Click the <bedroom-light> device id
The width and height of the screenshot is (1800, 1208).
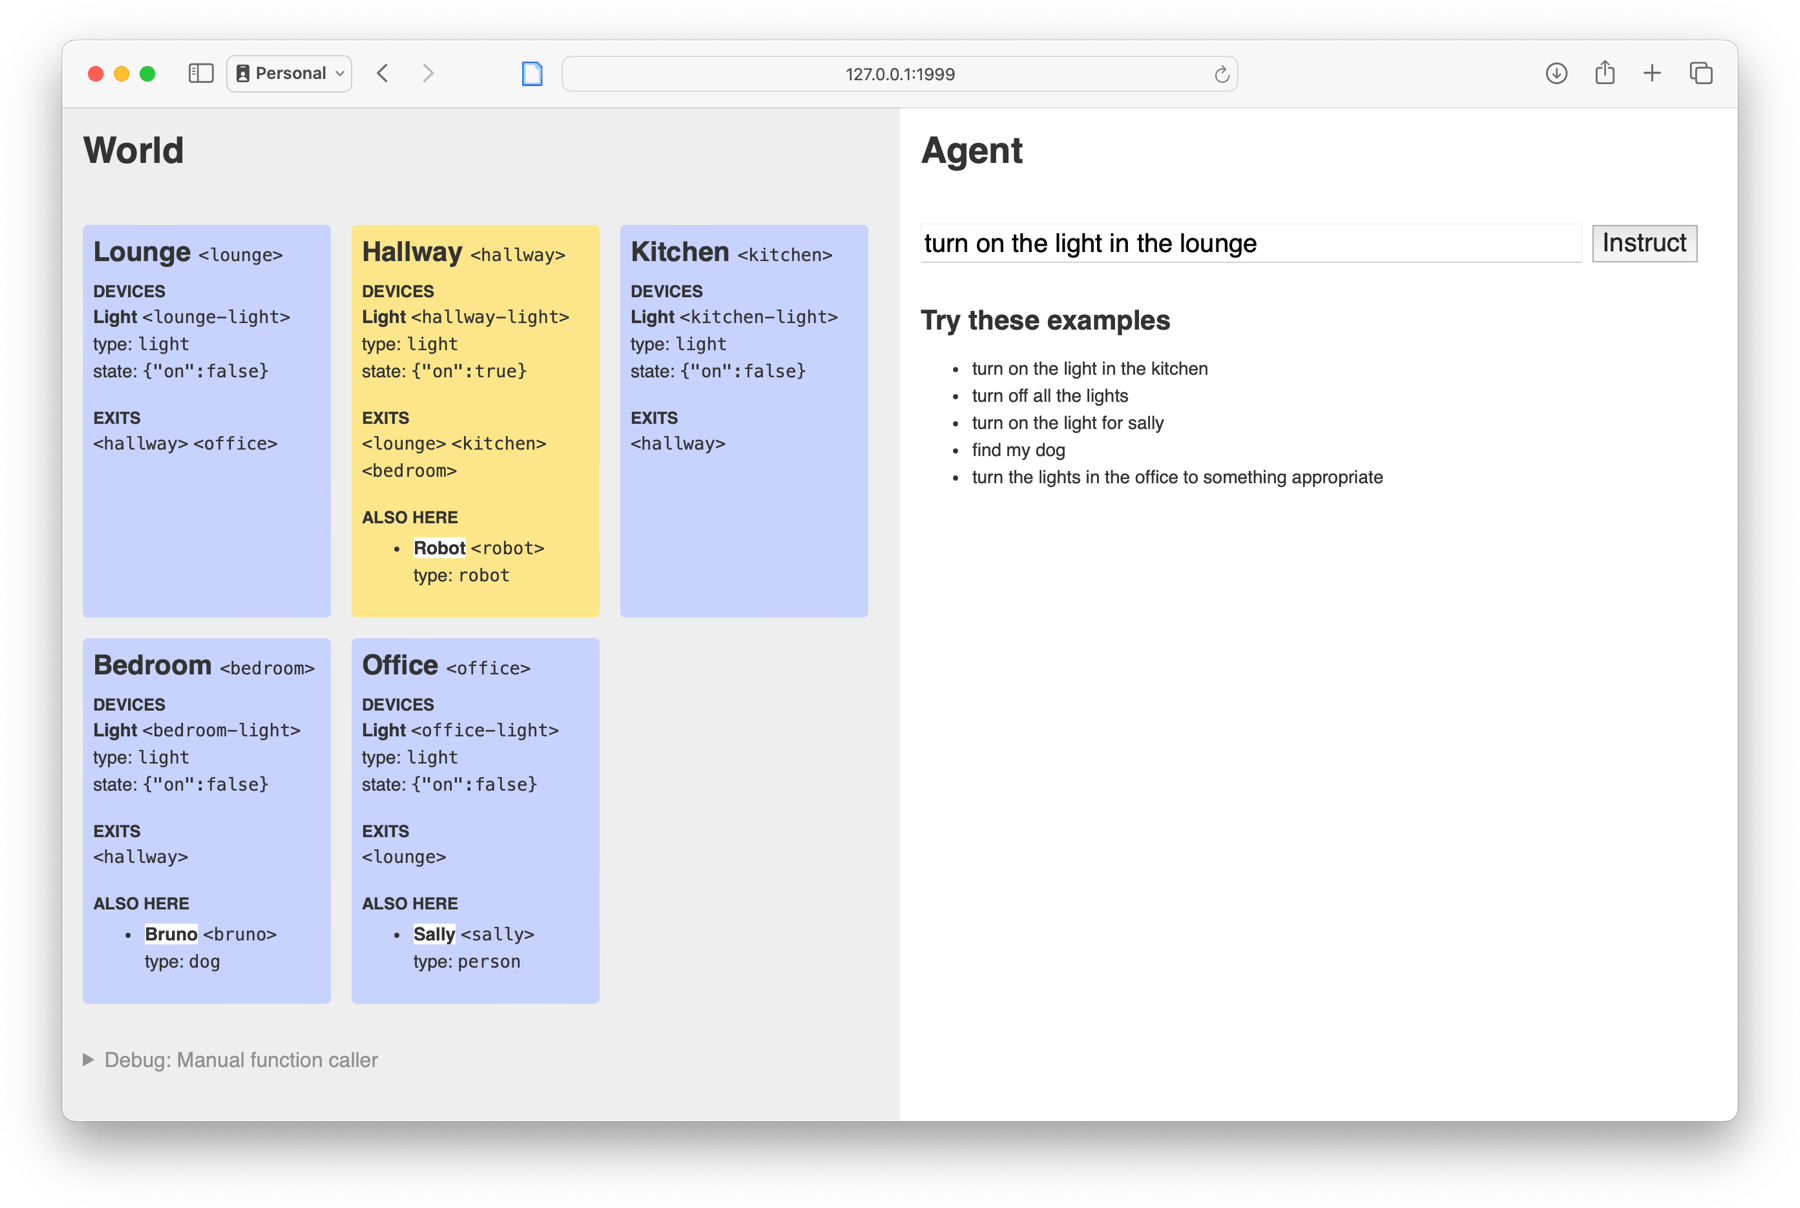click(x=221, y=730)
